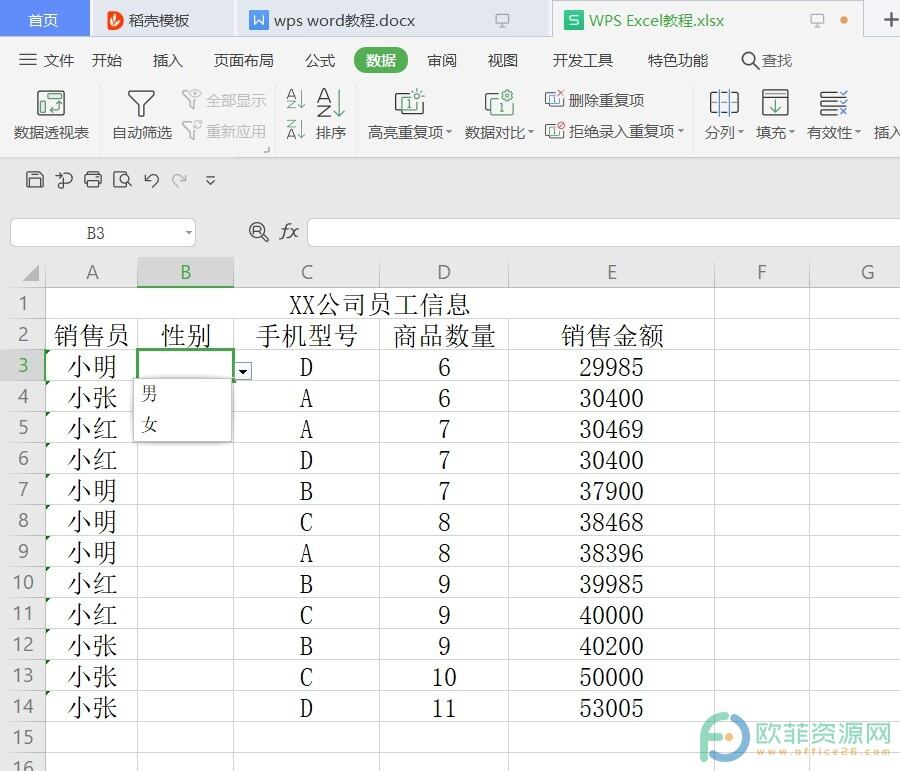Click 删除重复项 remove duplicates
This screenshot has height=771, width=900.
click(595, 100)
